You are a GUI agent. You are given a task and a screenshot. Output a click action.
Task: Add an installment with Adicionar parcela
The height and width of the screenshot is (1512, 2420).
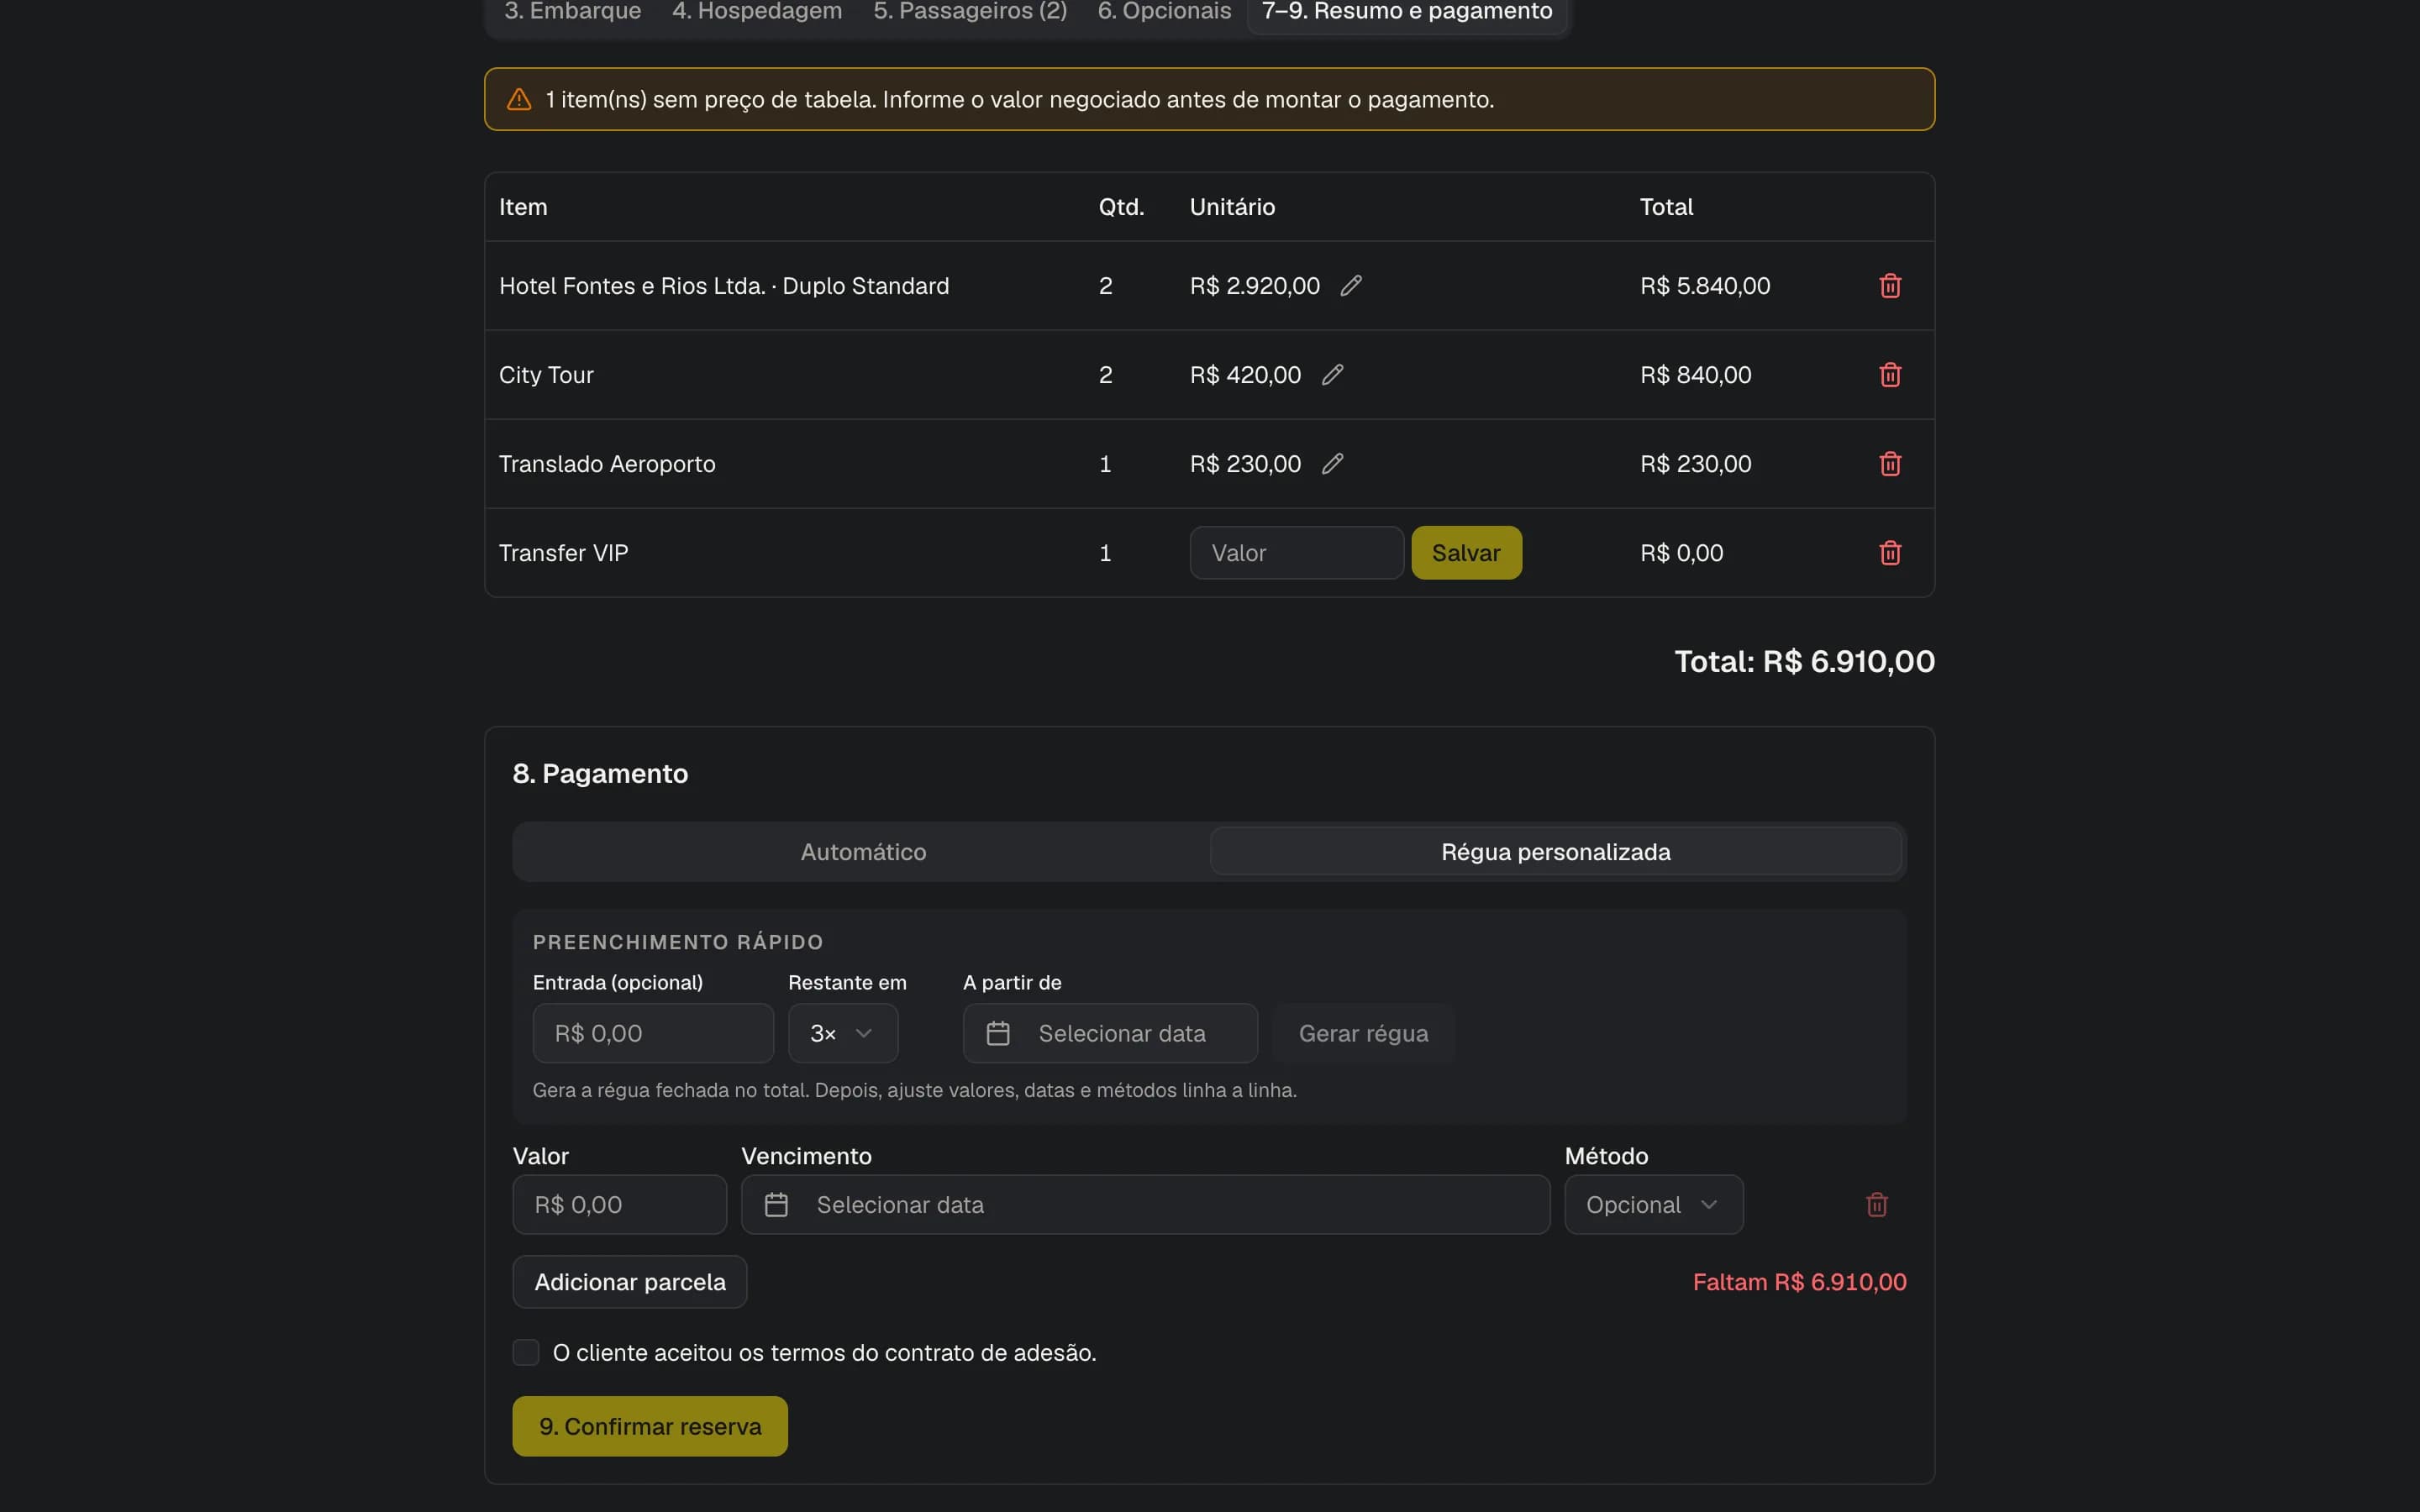630,1282
